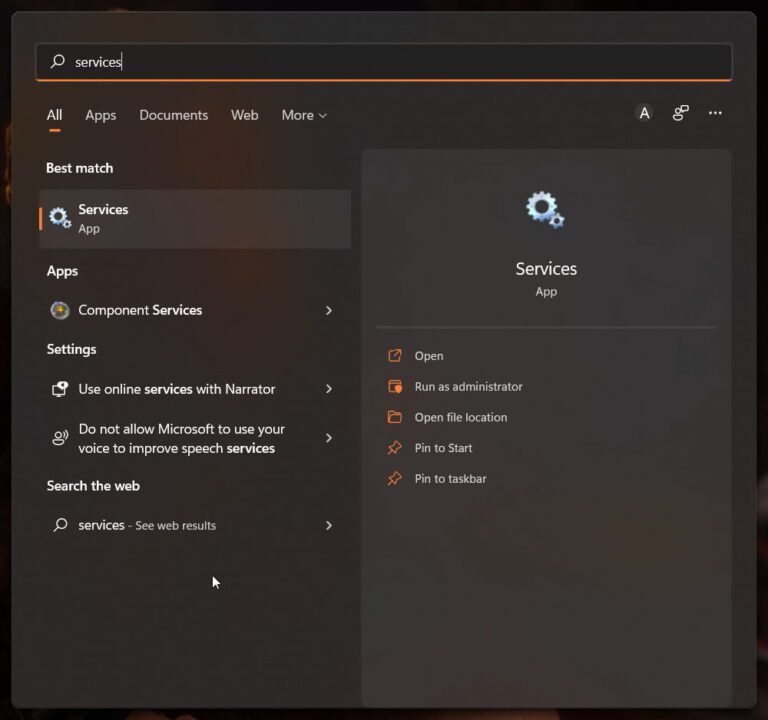Click the Narrator online services setting icon
Viewport: 768px width, 720px height.
coord(60,389)
